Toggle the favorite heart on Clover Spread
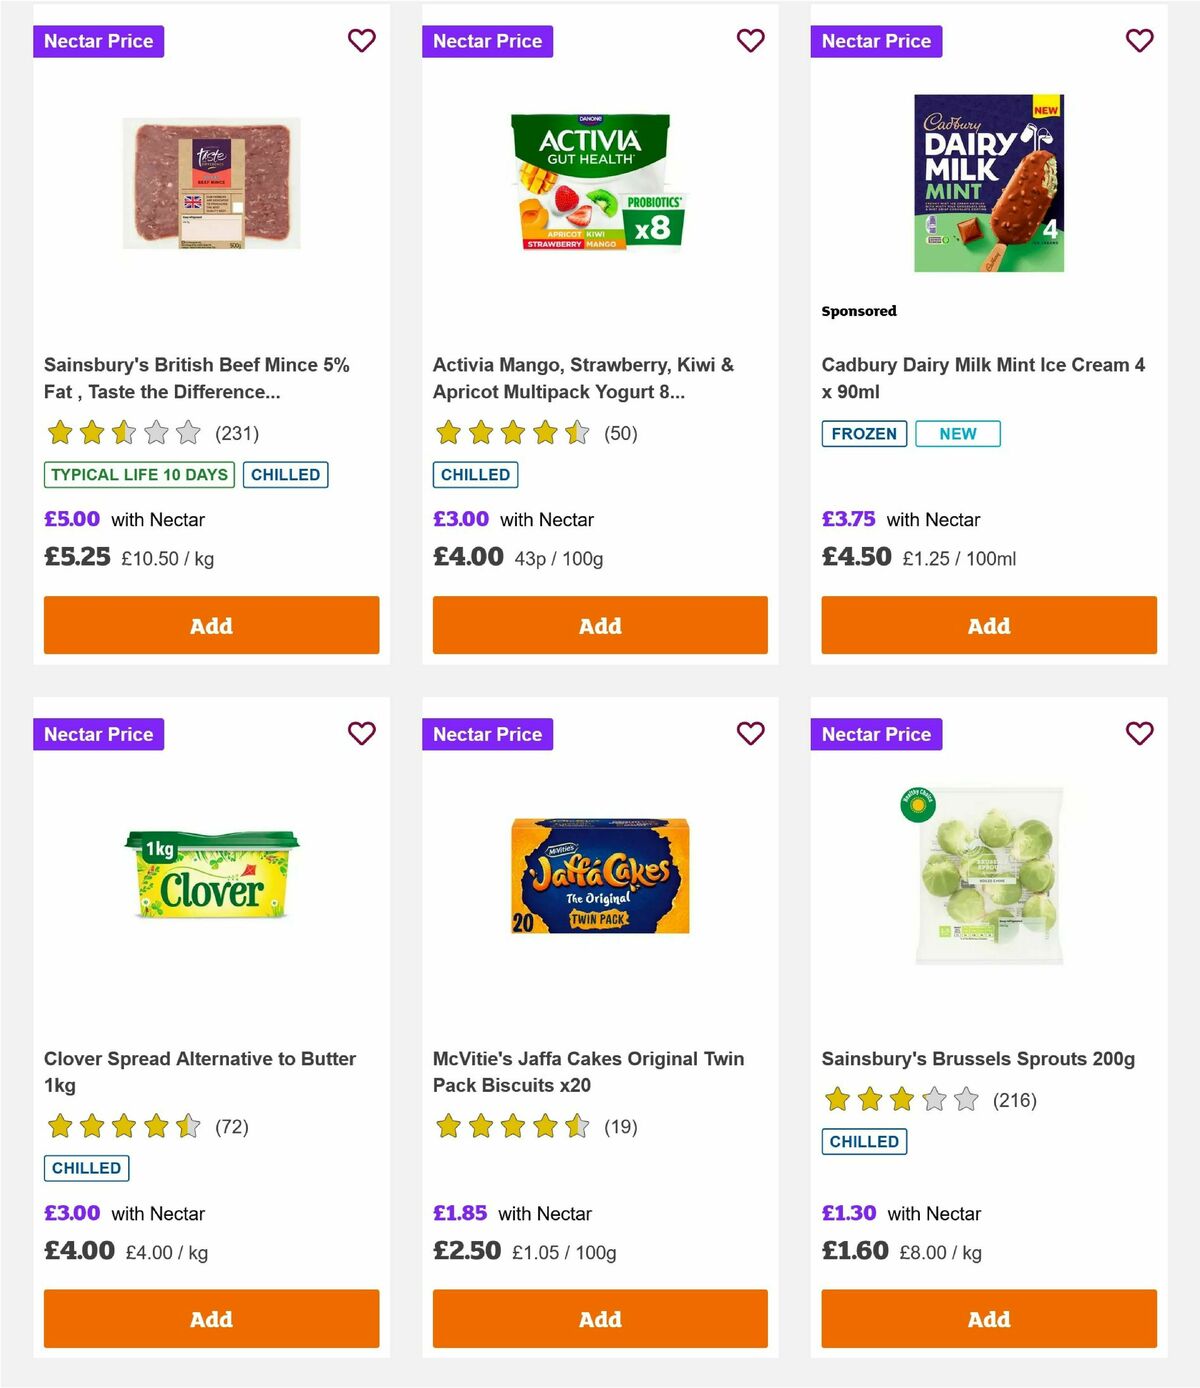The height and width of the screenshot is (1388, 1200). click(361, 733)
